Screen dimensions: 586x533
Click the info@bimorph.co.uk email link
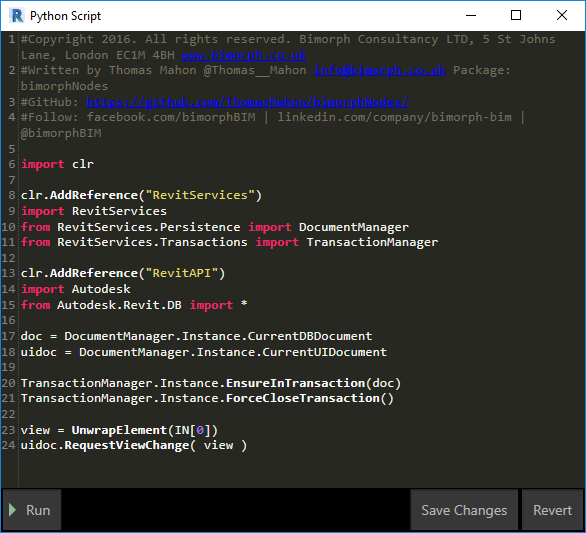(379, 70)
